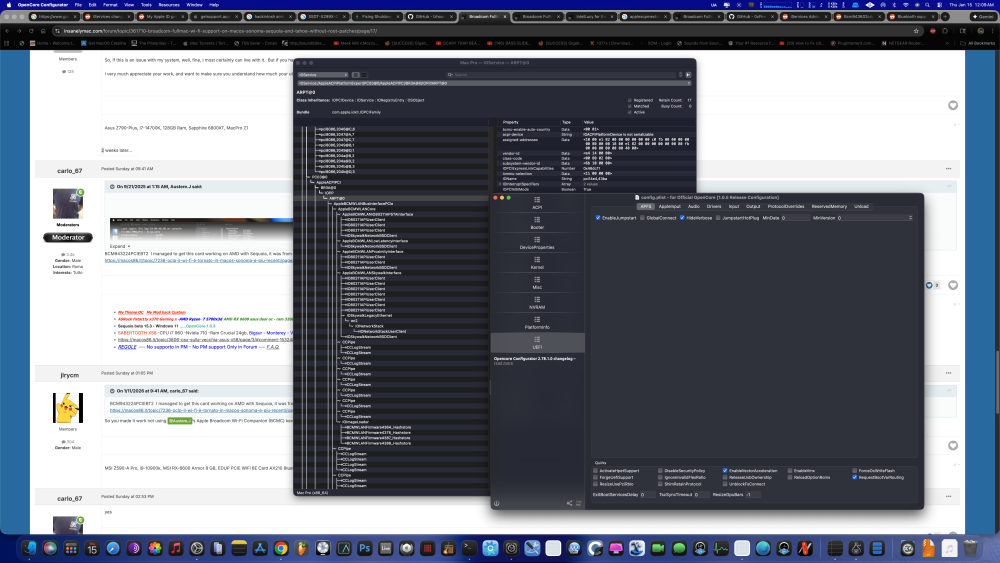Open the Tools menu in the menu bar

(146, 4)
